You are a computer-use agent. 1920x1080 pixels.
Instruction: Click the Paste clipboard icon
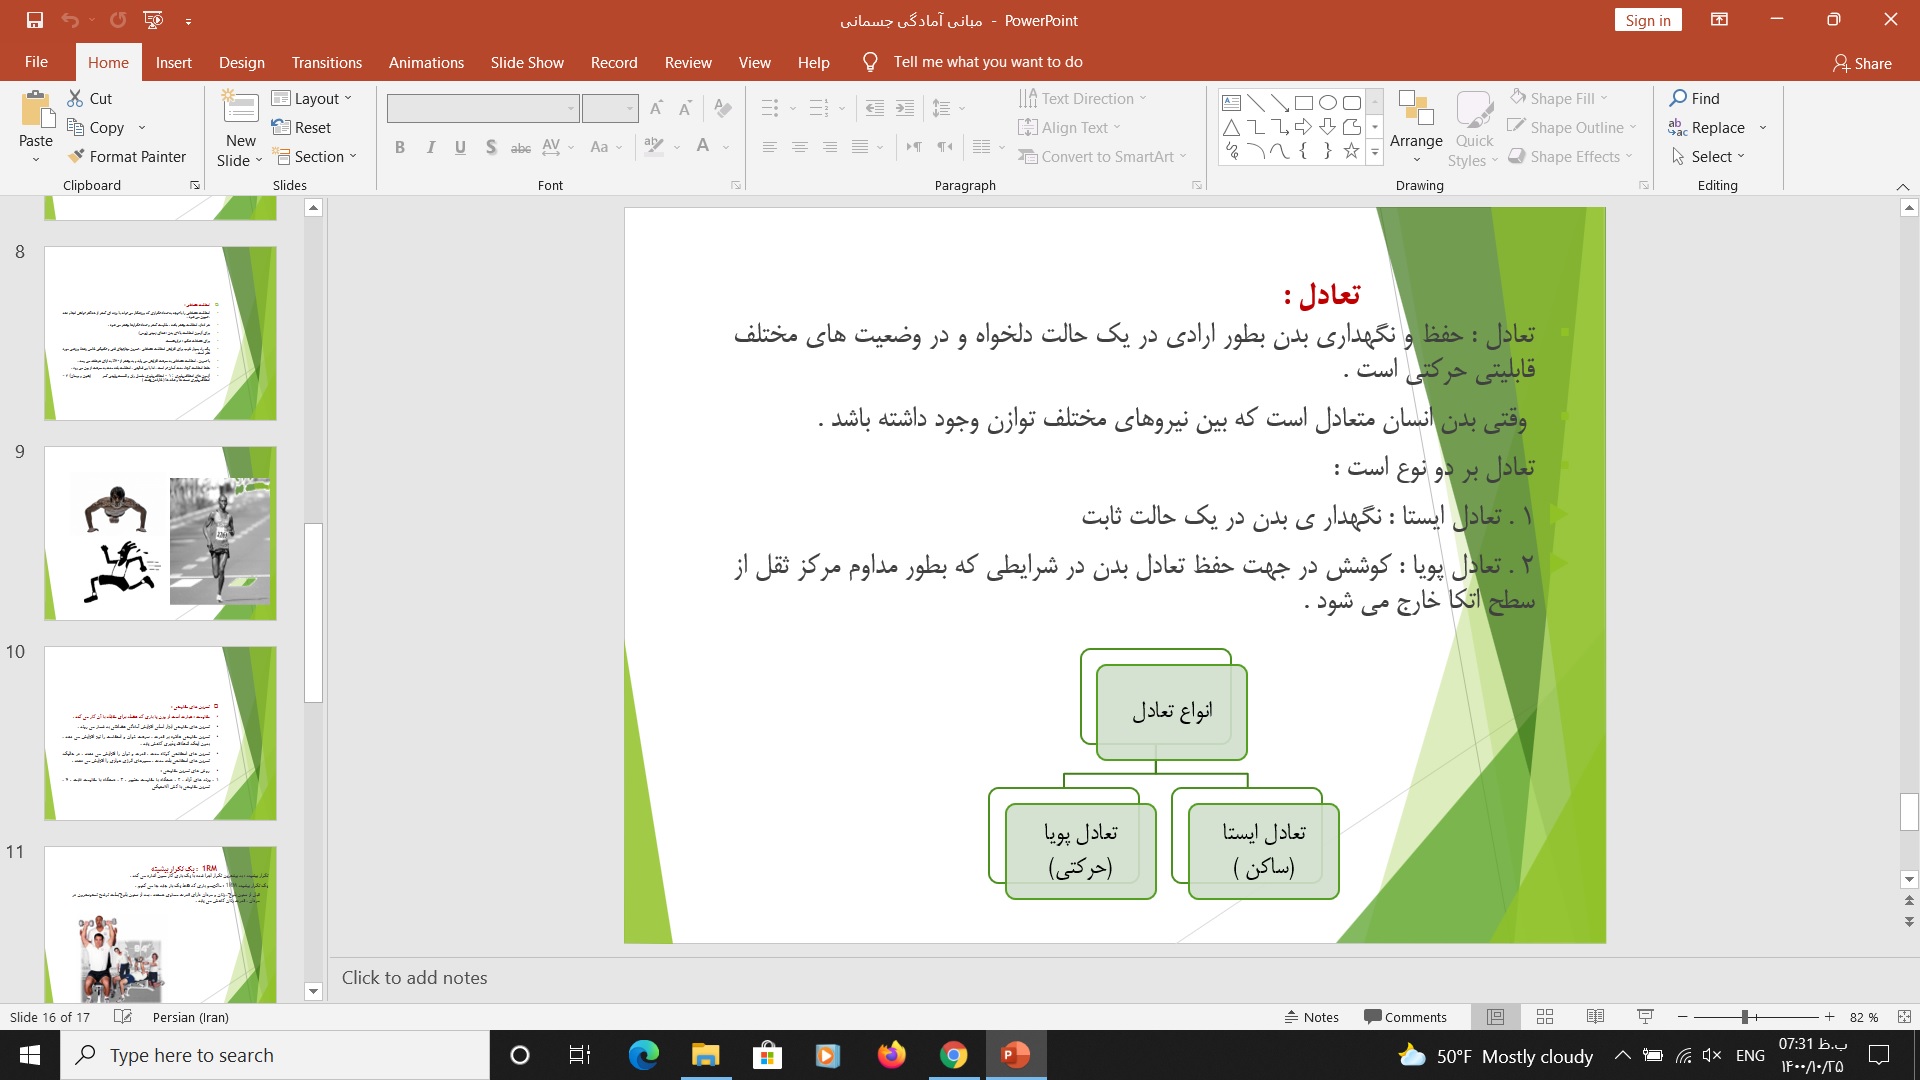[x=36, y=110]
